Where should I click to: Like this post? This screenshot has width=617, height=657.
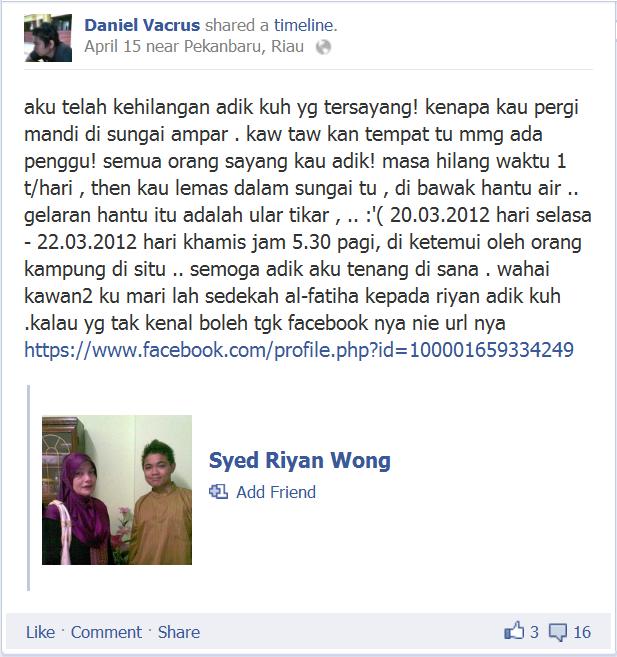(x=40, y=632)
